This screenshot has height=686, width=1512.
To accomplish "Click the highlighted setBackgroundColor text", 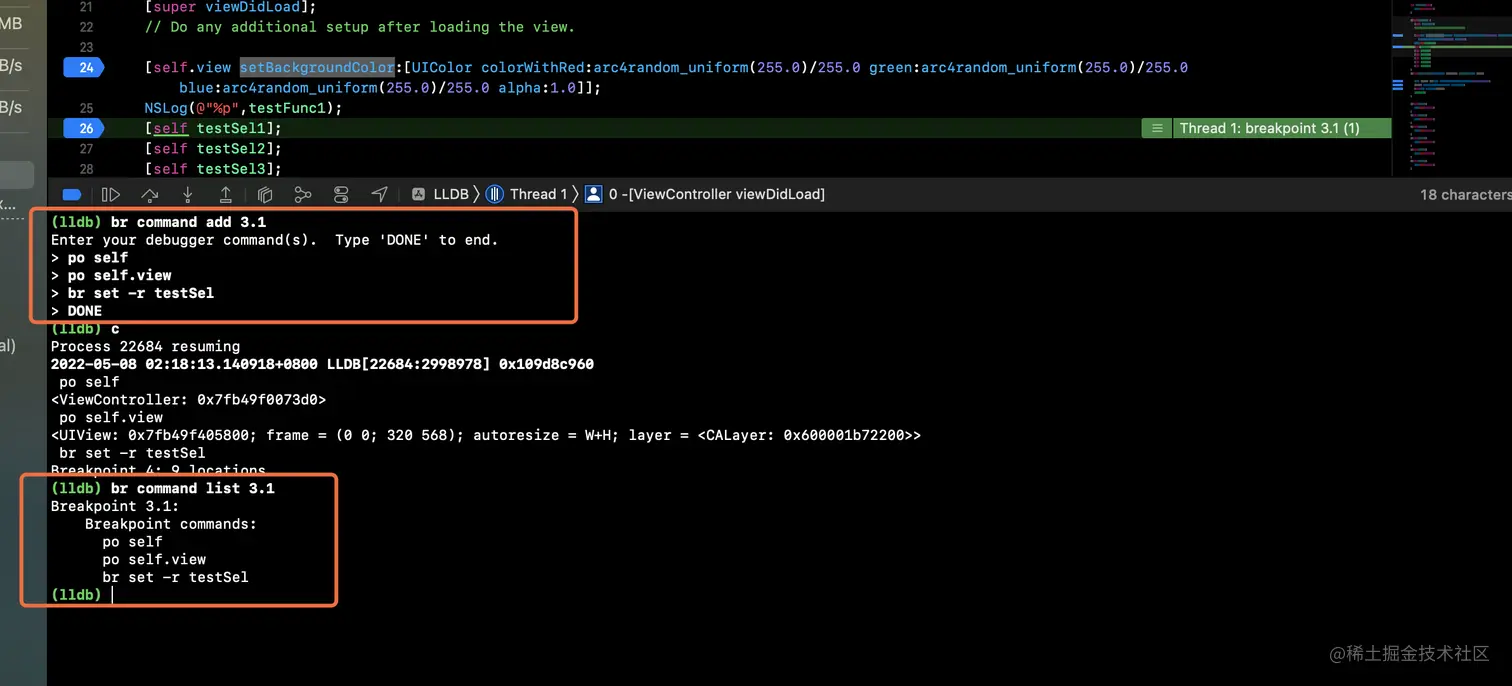I will (317, 67).
